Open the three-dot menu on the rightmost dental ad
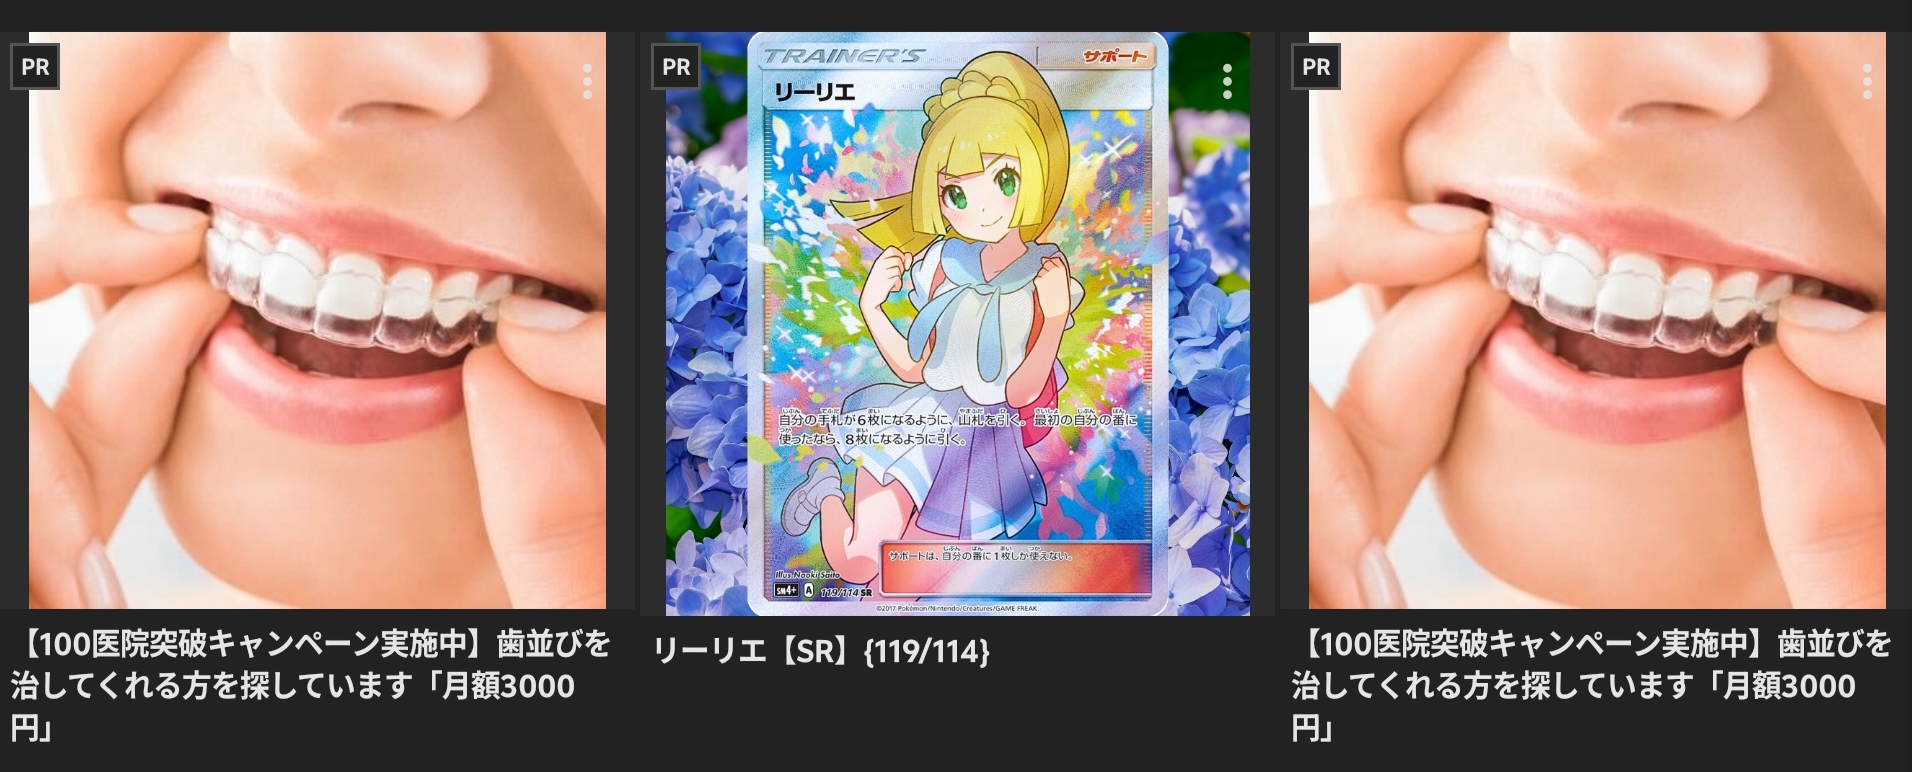This screenshot has height=772, width=1912. pyautogui.click(x=1867, y=82)
